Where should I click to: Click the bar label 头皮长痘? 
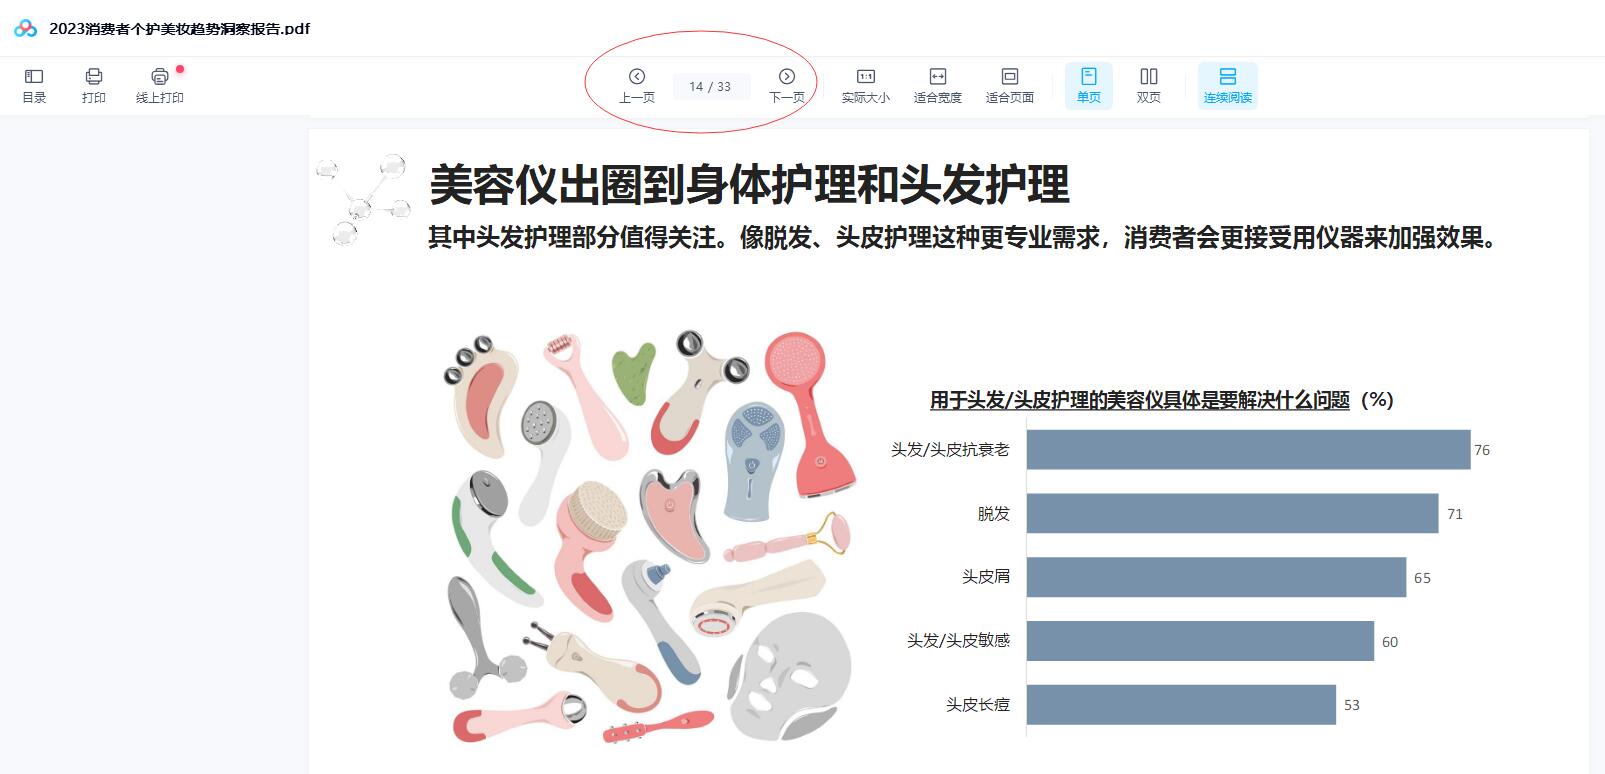click(x=978, y=705)
